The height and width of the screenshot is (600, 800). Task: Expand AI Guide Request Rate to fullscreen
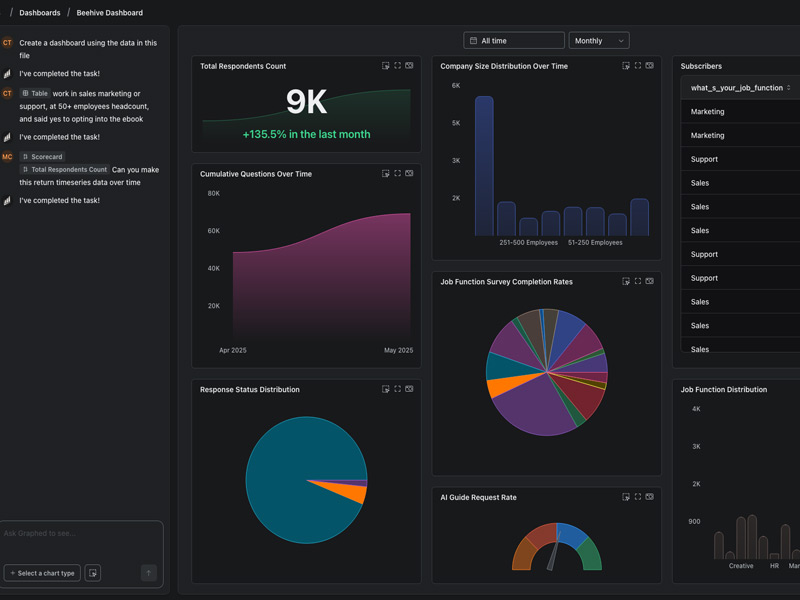pos(638,497)
